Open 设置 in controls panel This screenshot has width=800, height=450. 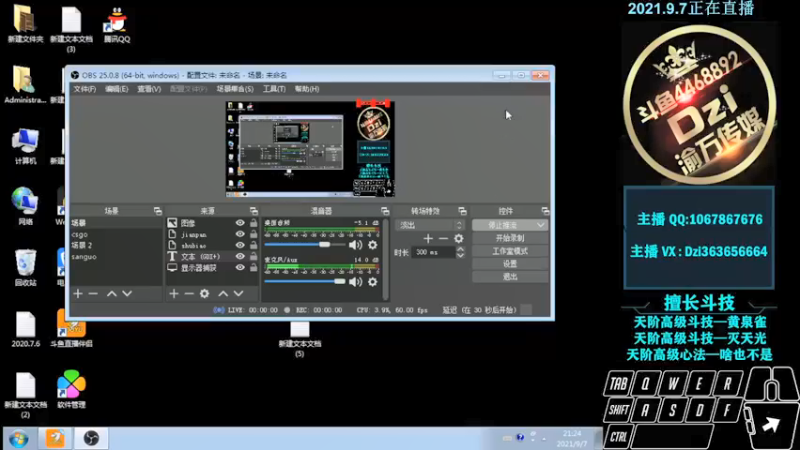click(x=510, y=264)
